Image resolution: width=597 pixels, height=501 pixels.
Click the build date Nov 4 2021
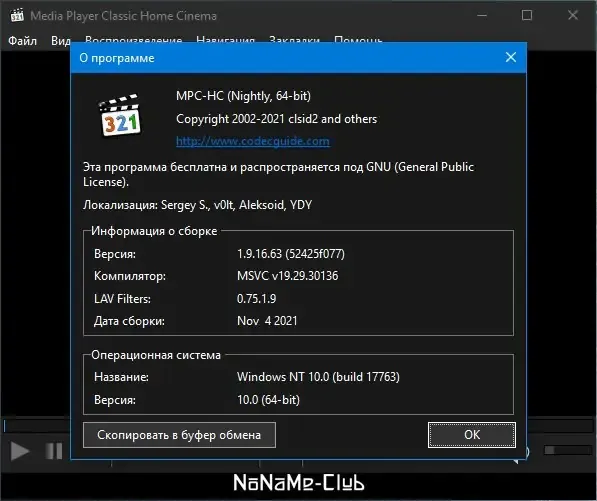tap(267, 321)
